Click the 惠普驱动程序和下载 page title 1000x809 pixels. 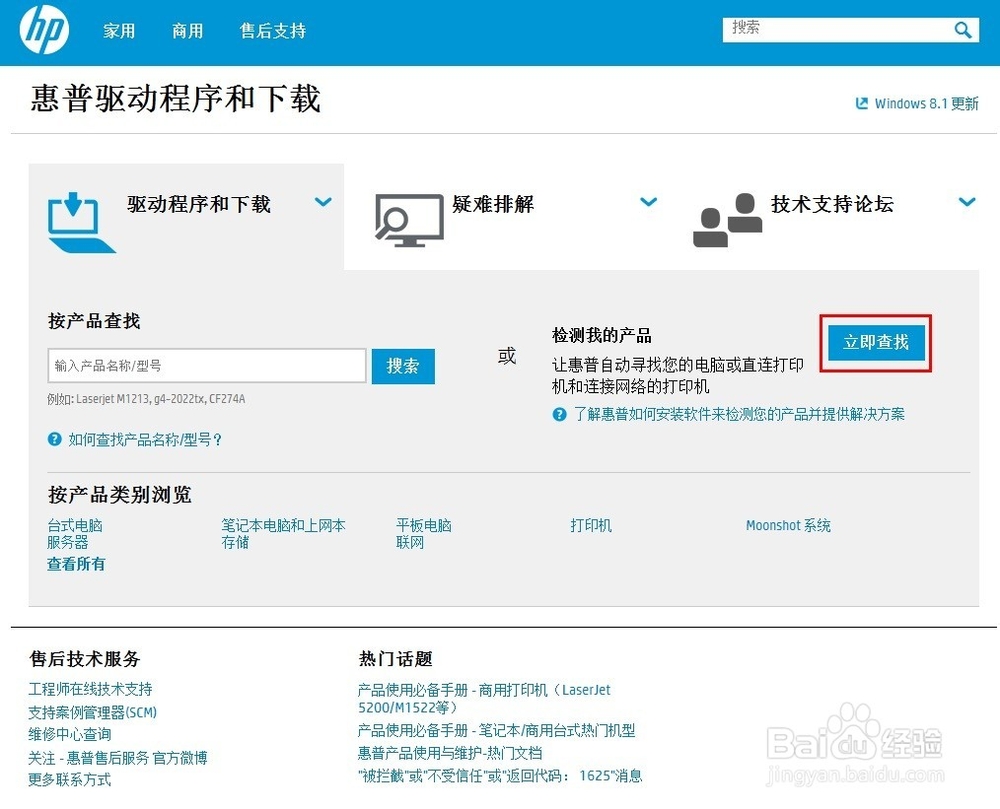tap(175, 99)
